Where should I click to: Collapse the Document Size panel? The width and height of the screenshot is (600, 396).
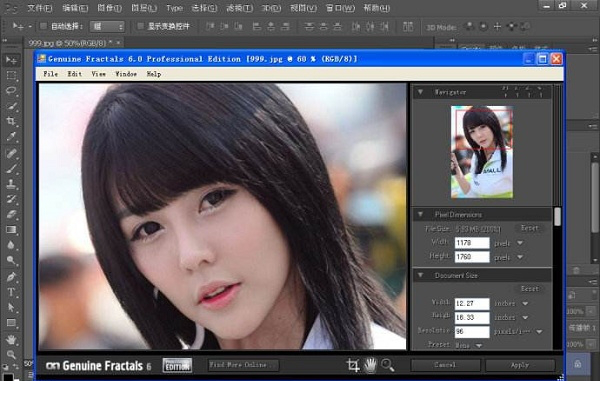420,275
